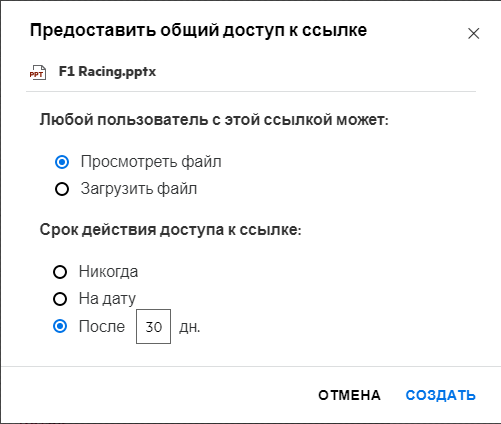The width and height of the screenshot is (501, 424).
Task: Click the Никогда label text
Action: 108,272
